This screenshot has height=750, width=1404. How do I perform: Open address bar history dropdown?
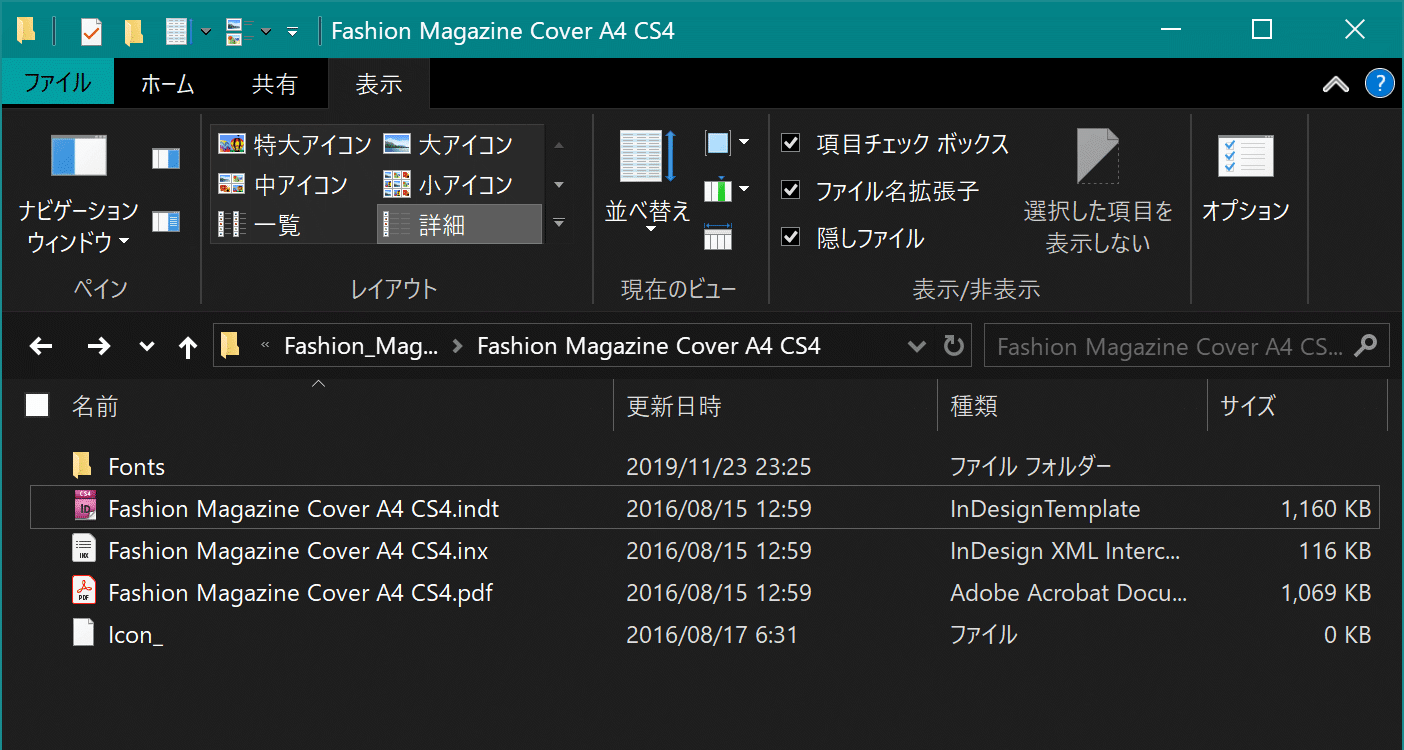tap(916, 346)
